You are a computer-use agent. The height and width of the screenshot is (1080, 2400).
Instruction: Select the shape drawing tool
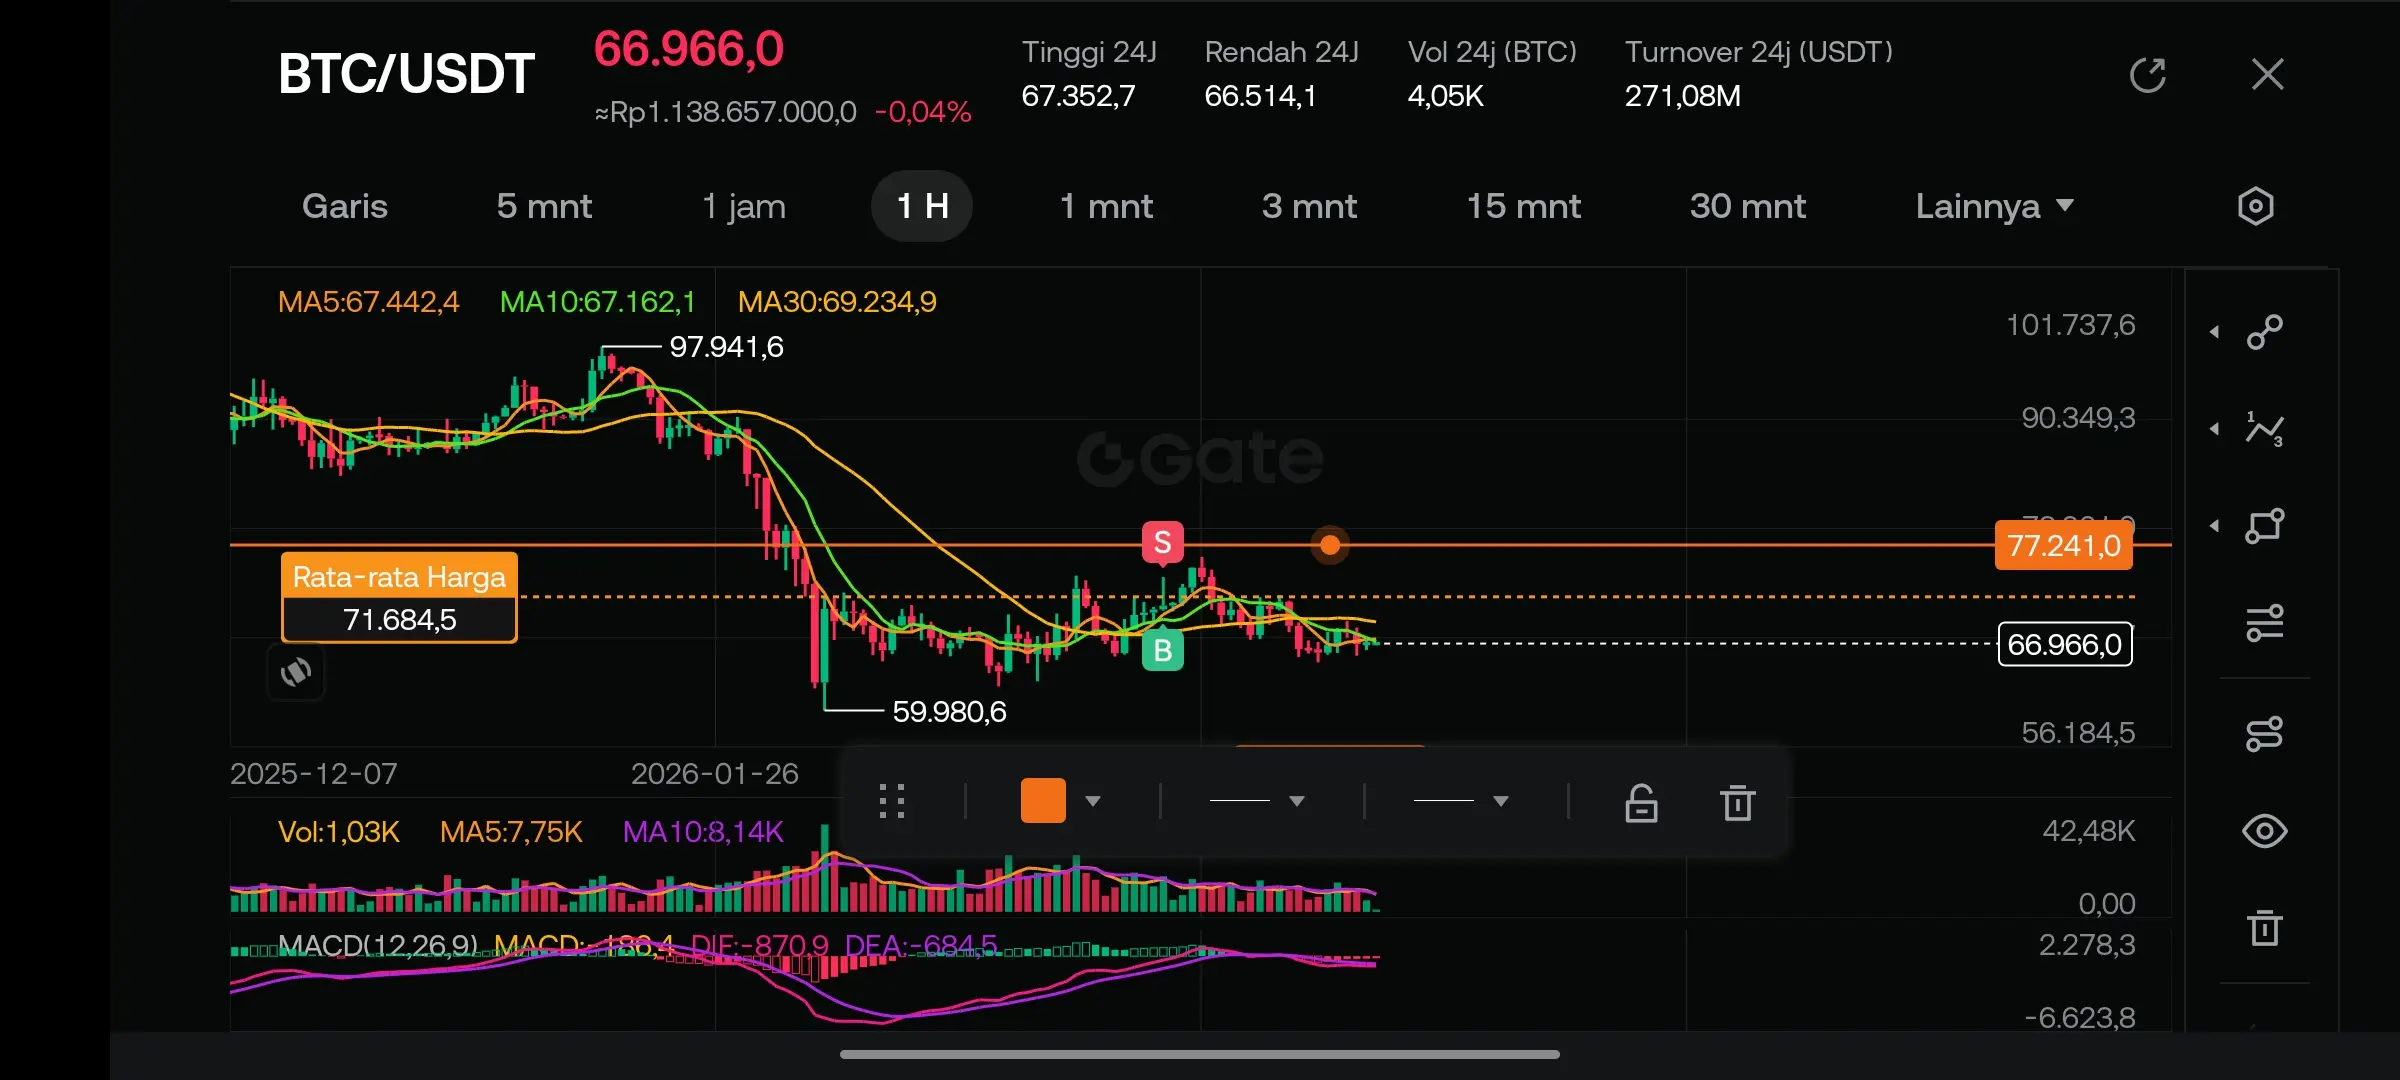(x=2264, y=526)
